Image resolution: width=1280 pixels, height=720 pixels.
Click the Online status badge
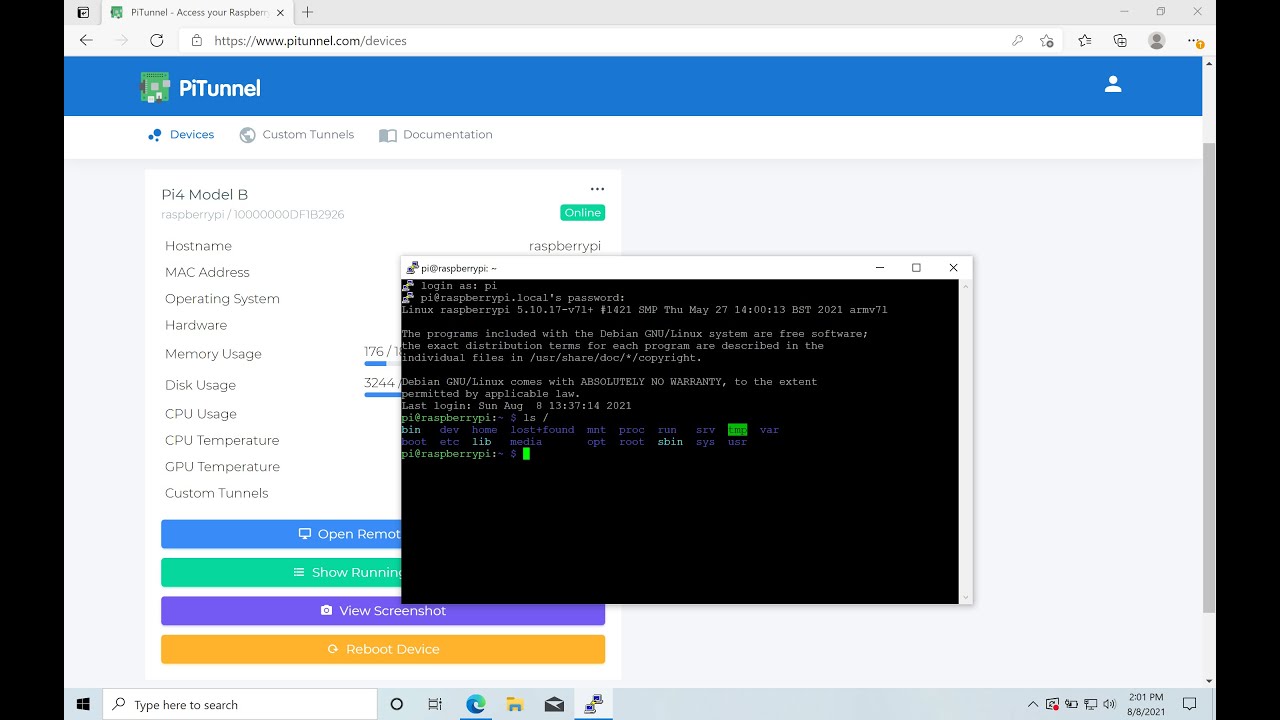coord(582,212)
